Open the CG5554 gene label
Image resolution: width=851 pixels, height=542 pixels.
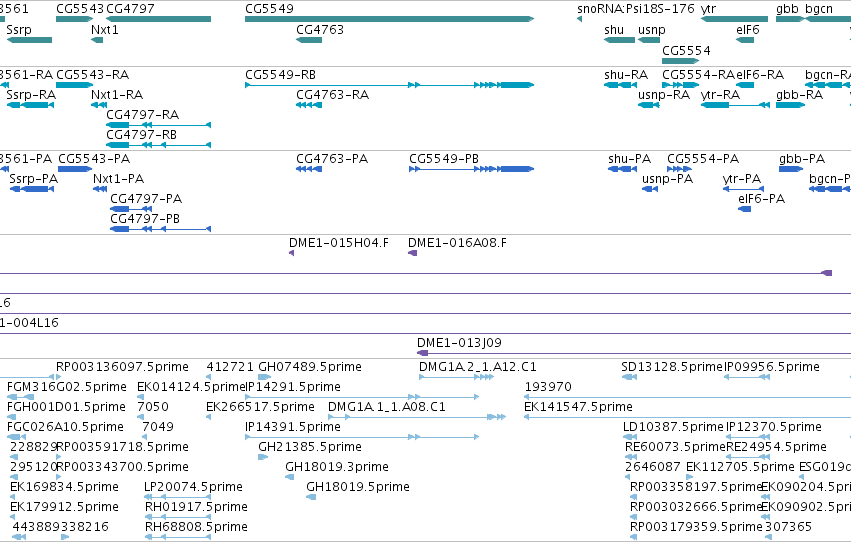point(686,50)
